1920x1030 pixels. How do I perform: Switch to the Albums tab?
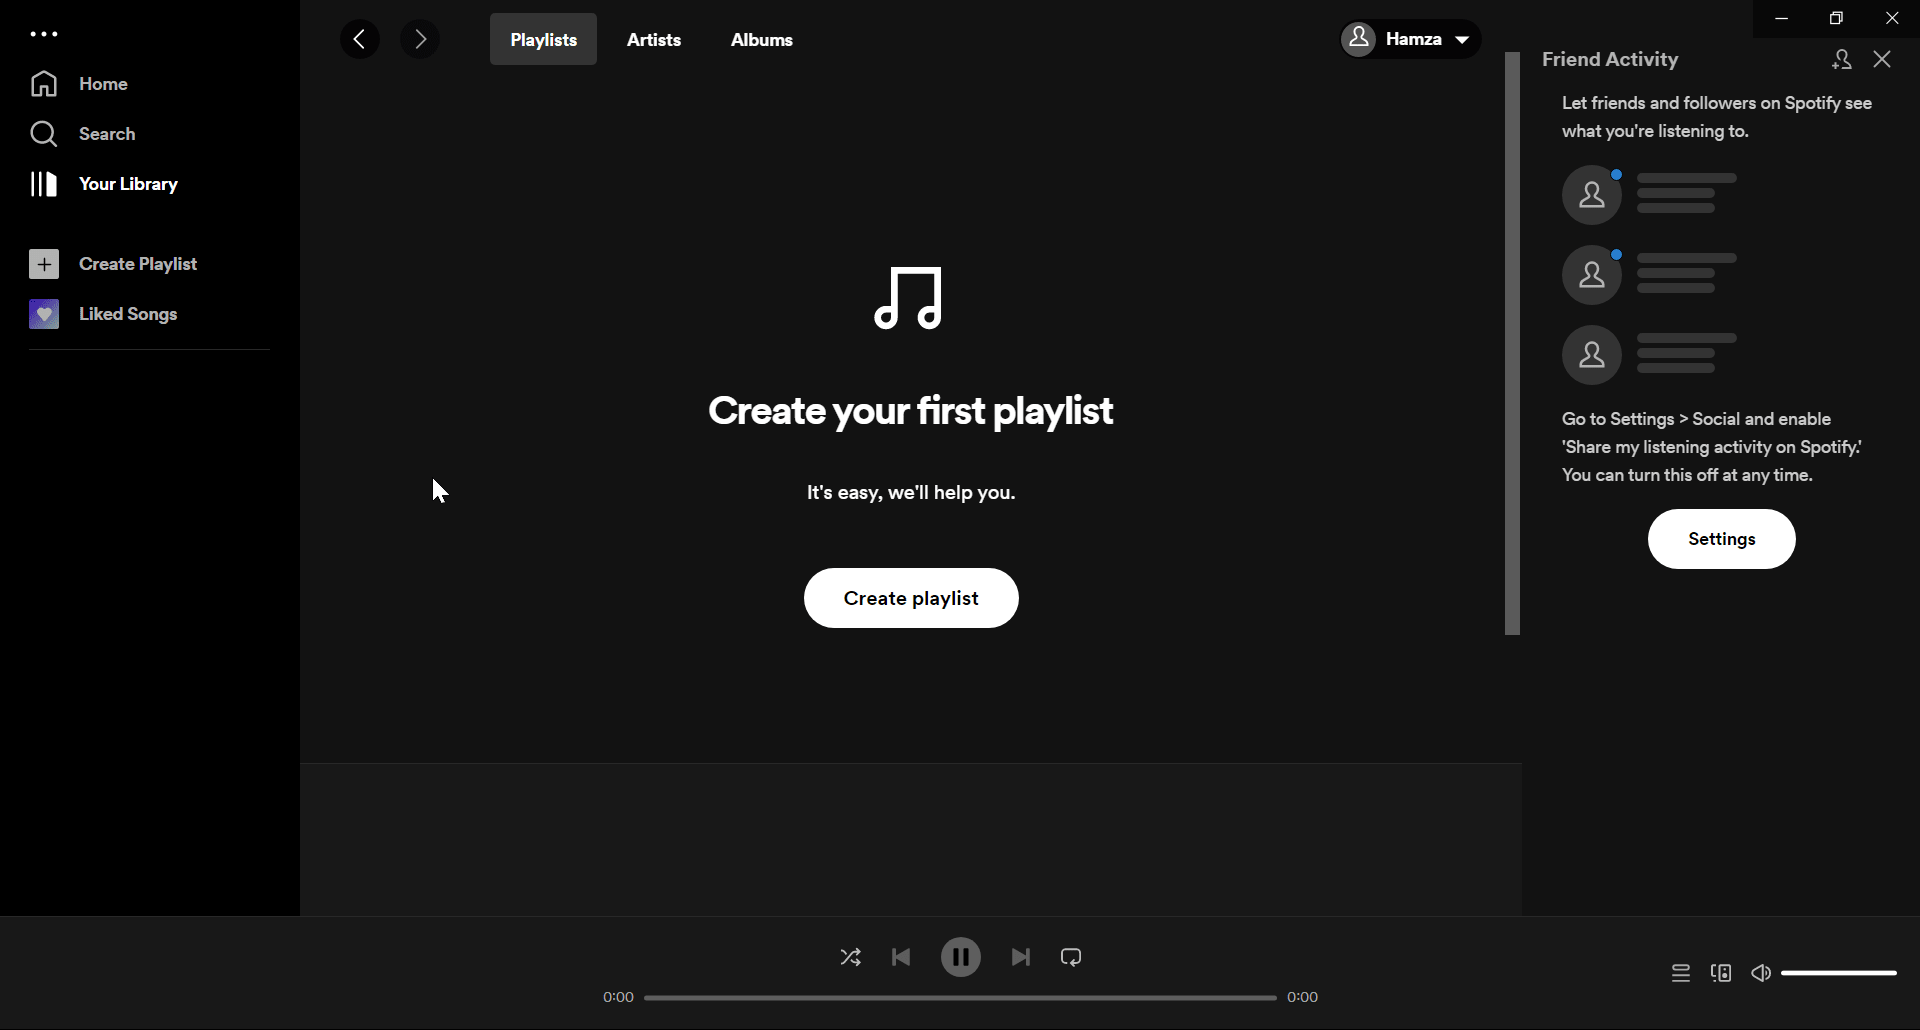[762, 40]
